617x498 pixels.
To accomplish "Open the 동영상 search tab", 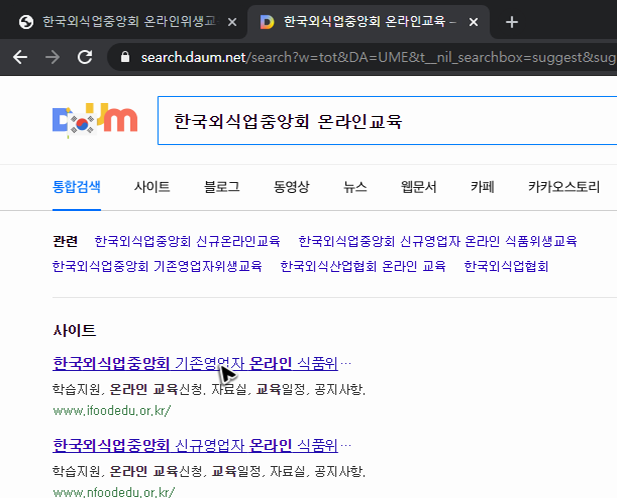I will [x=292, y=186].
